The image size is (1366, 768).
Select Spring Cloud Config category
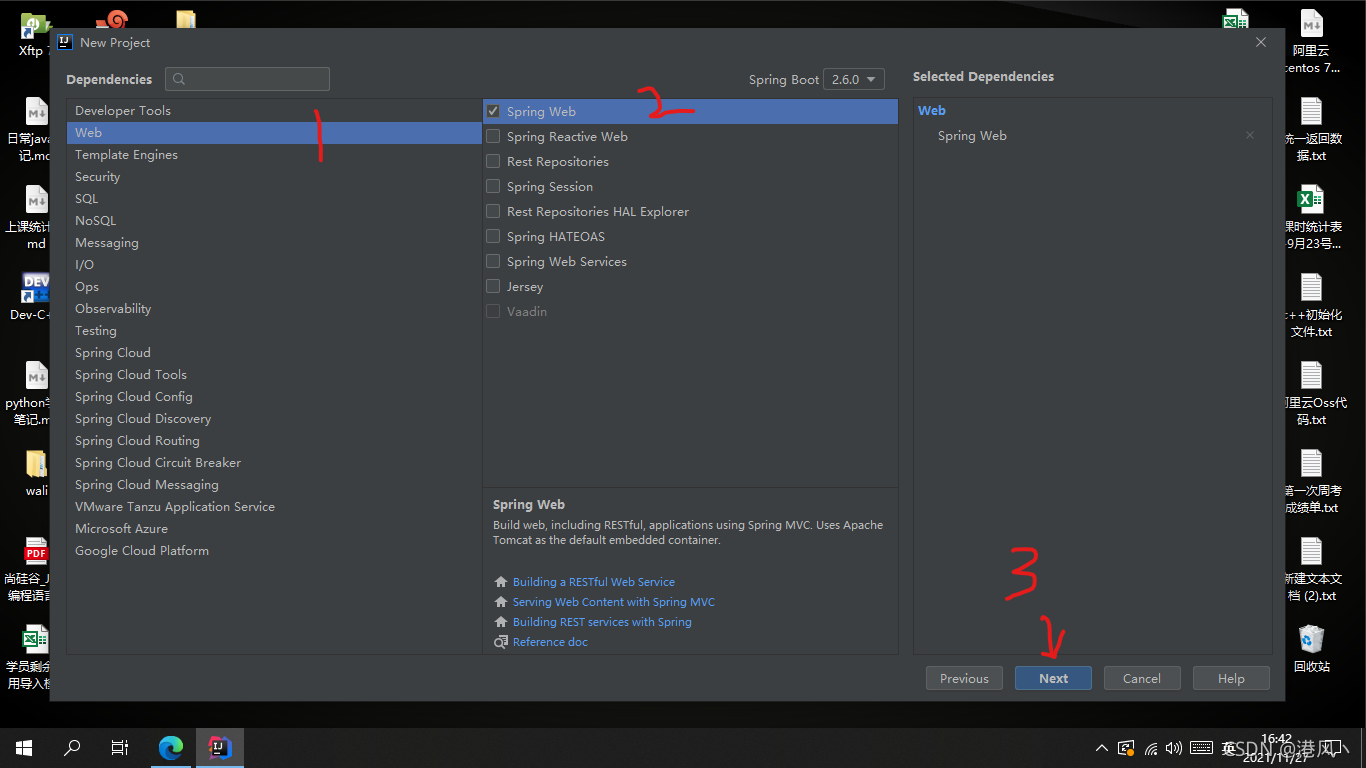[x=274, y=396]
